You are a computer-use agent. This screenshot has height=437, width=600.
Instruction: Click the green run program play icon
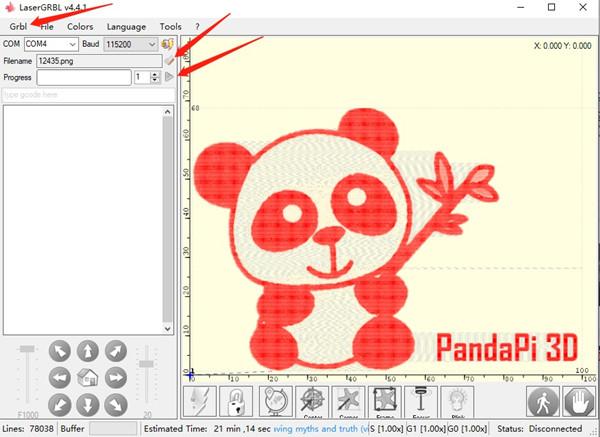tap(169, 77)
